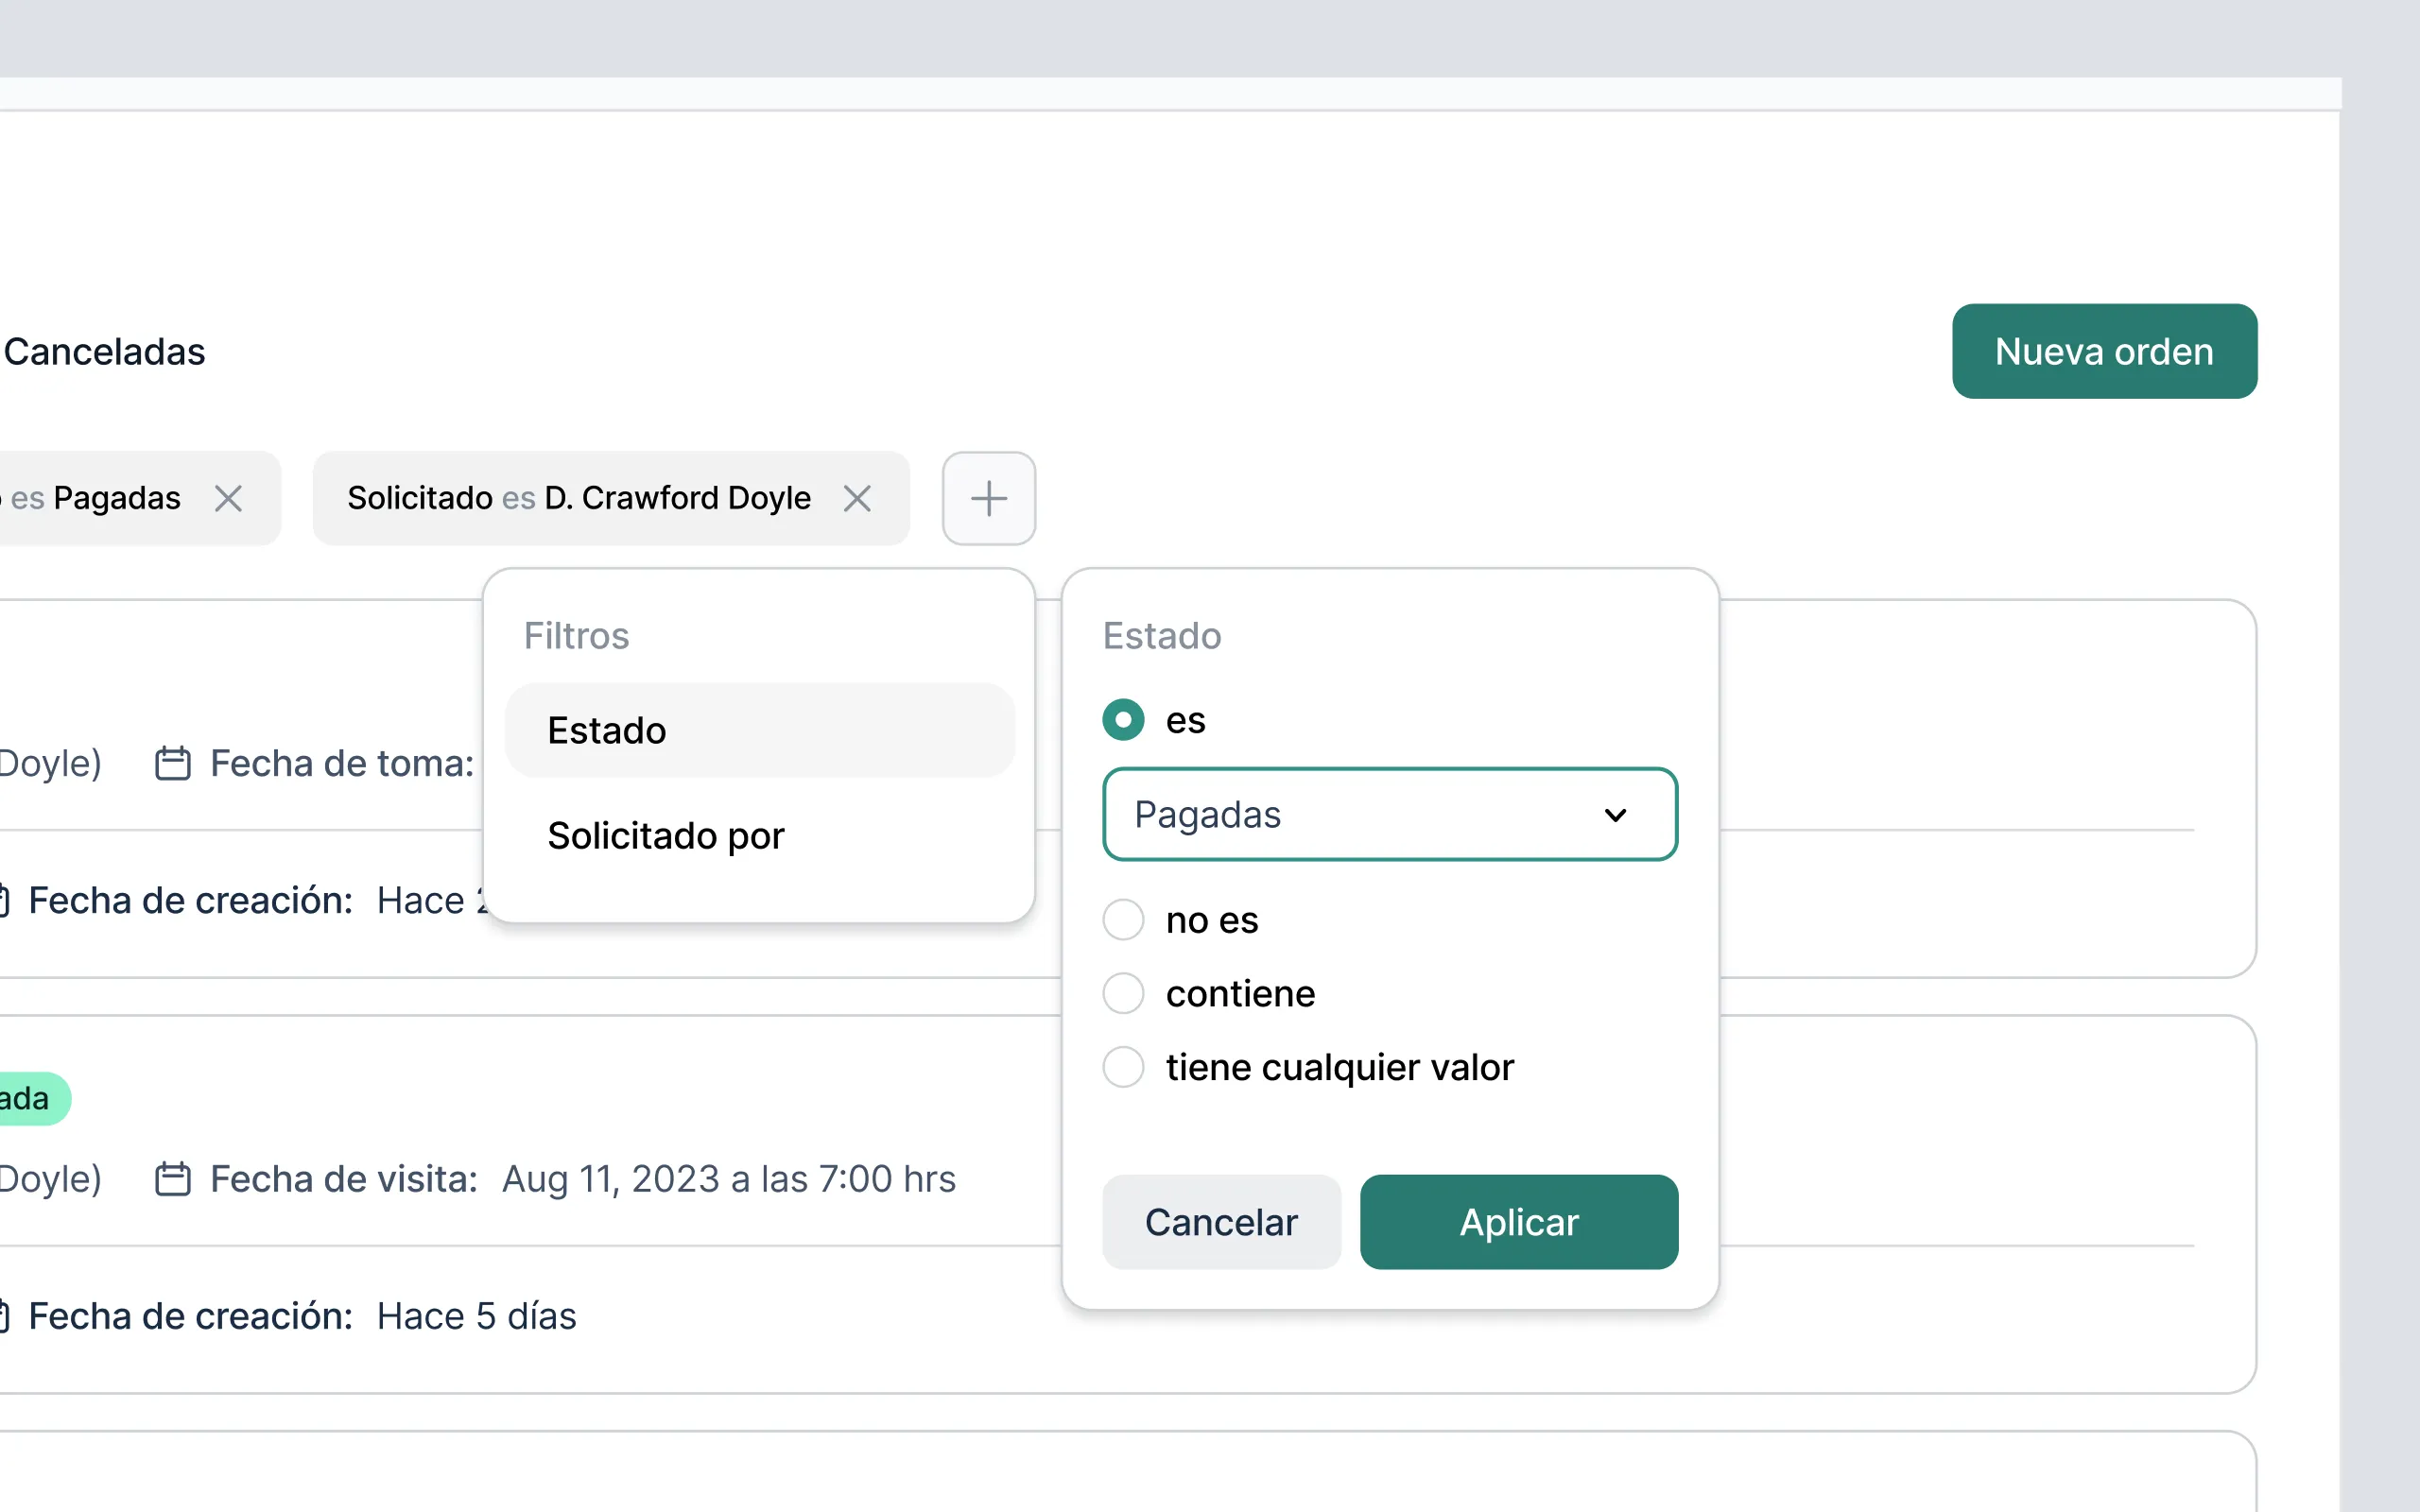Choose 'Solicitado por' in Filtros menu
The width and height of the screenshot is (2420, 1512).
pyautogui.click(x=666, y=836)
